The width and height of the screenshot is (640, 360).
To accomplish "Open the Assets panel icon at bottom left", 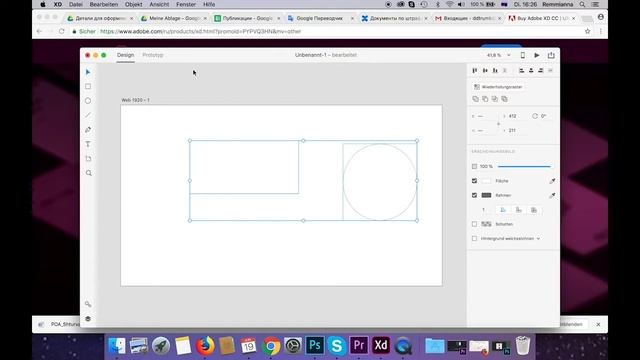I will (88, 304).
